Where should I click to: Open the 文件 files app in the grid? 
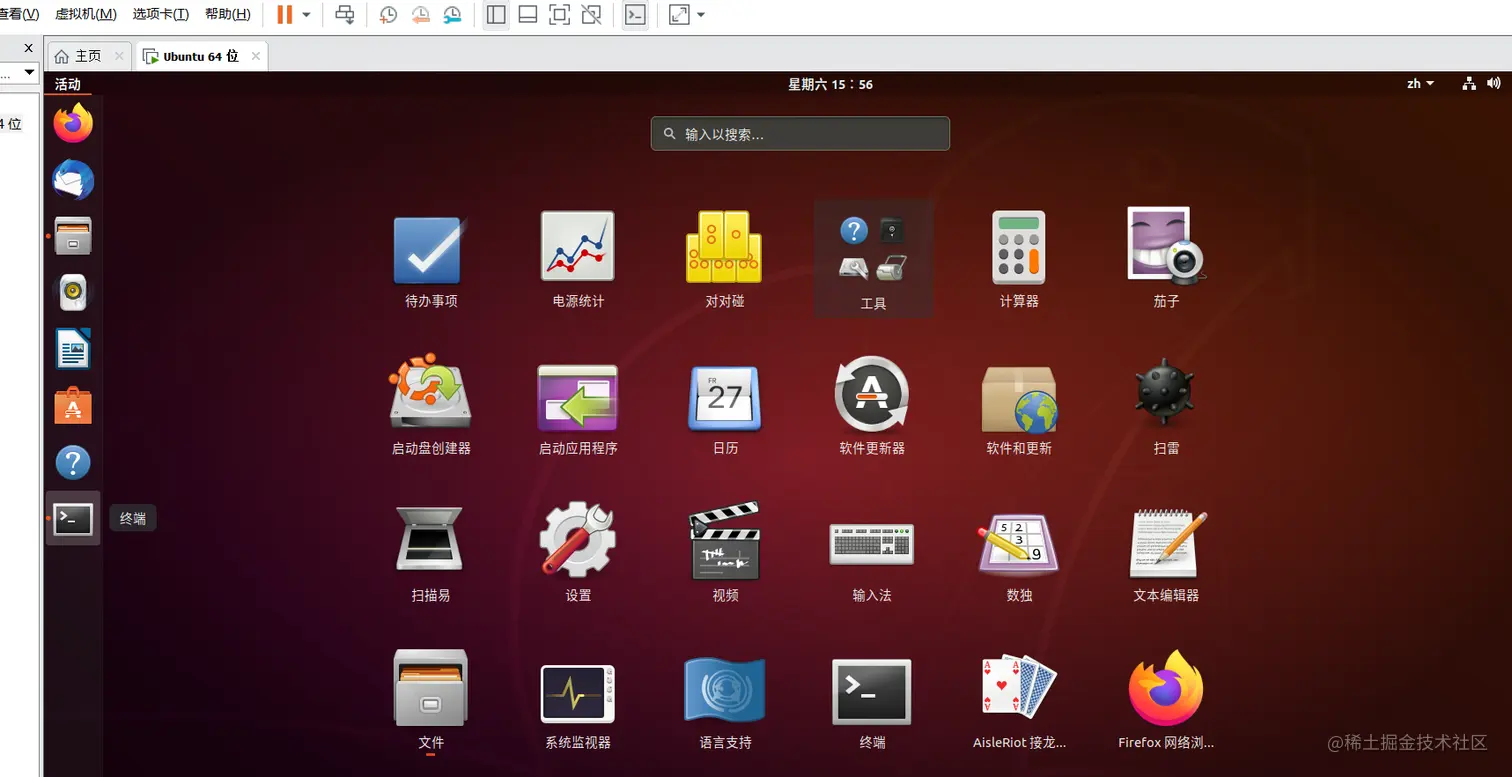(x=431, y=701)
